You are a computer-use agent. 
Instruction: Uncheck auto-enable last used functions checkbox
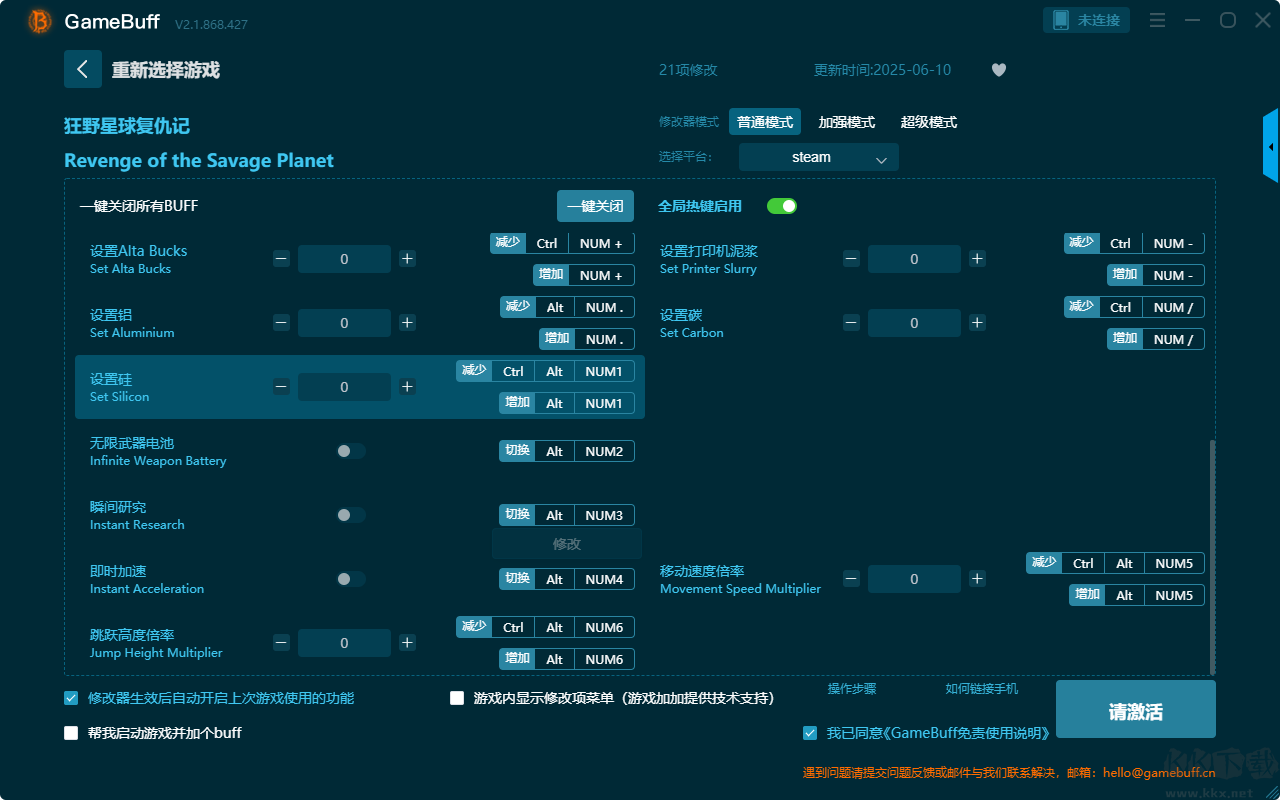pos(71,698)
